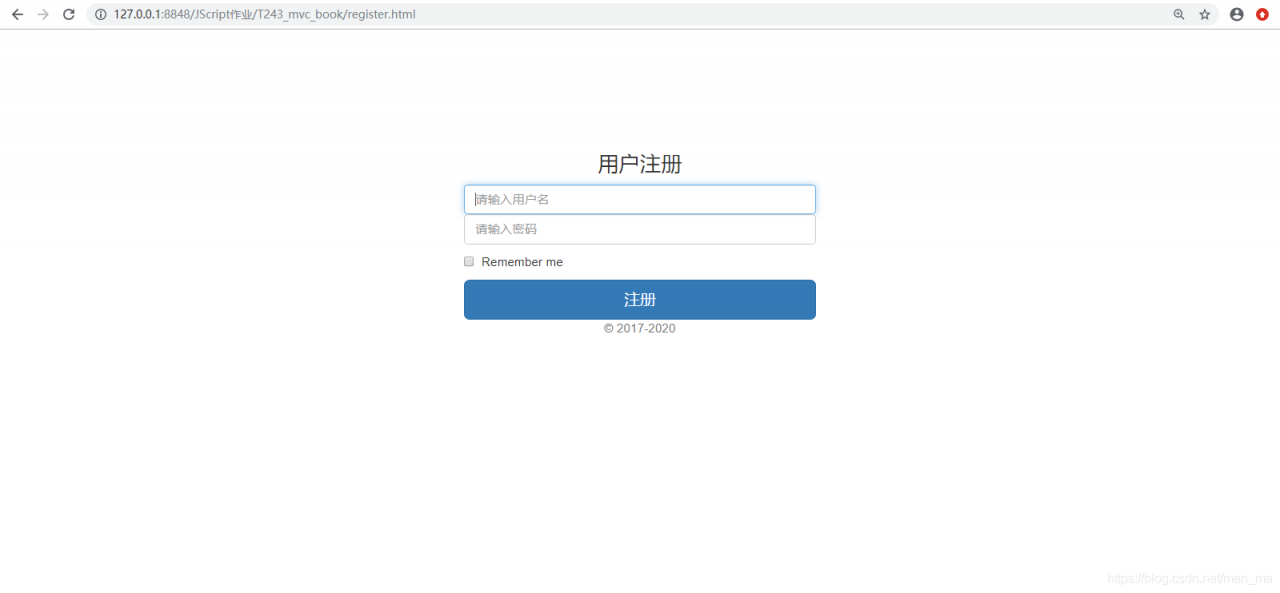
Task: Open the user profile avatar icon
Action: click(1237, 15)
